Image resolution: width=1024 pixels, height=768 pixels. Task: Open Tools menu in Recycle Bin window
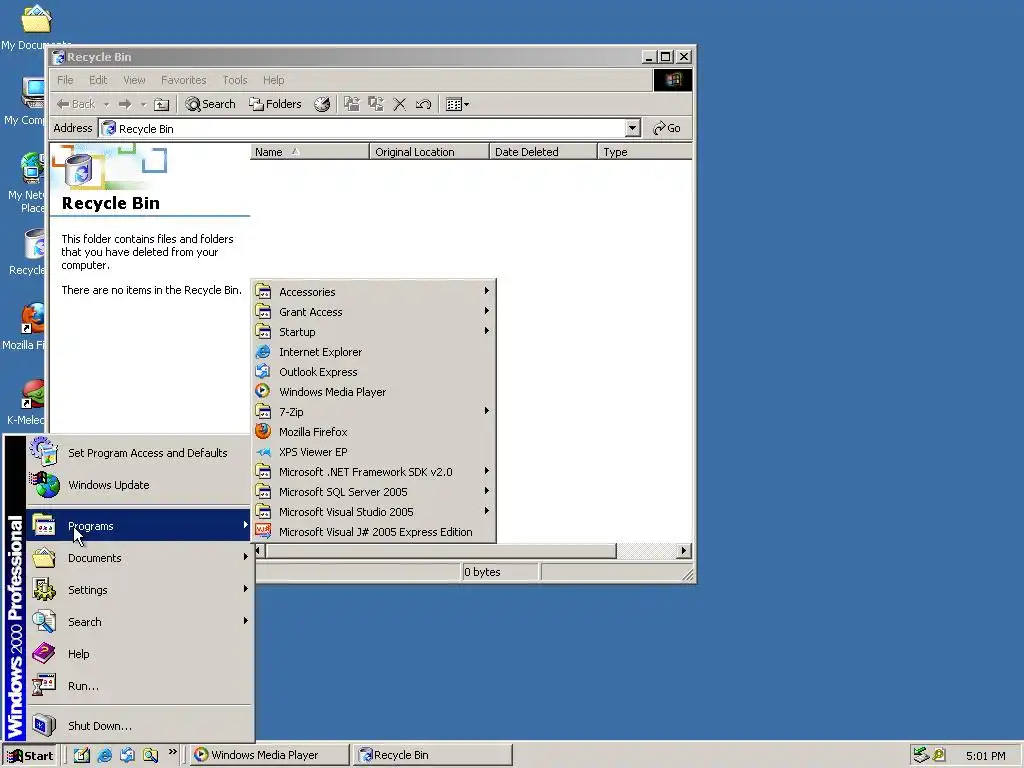(235, 80)
